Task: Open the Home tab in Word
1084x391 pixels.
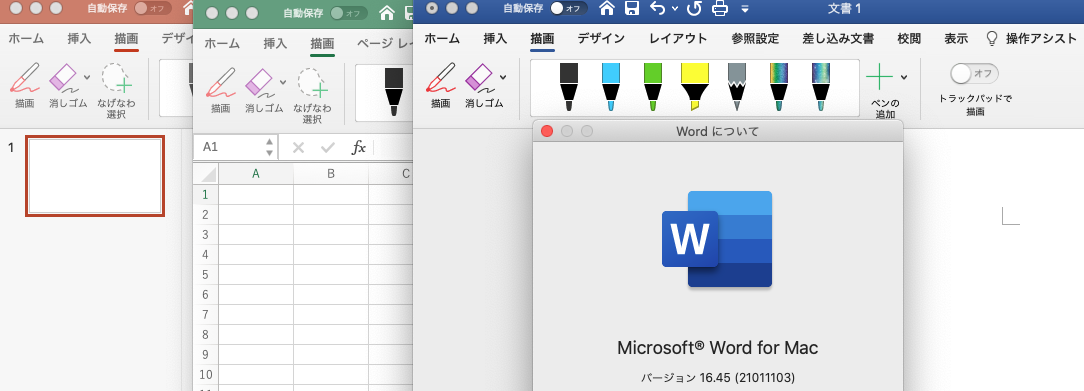Action: click(x=442, y=39)
